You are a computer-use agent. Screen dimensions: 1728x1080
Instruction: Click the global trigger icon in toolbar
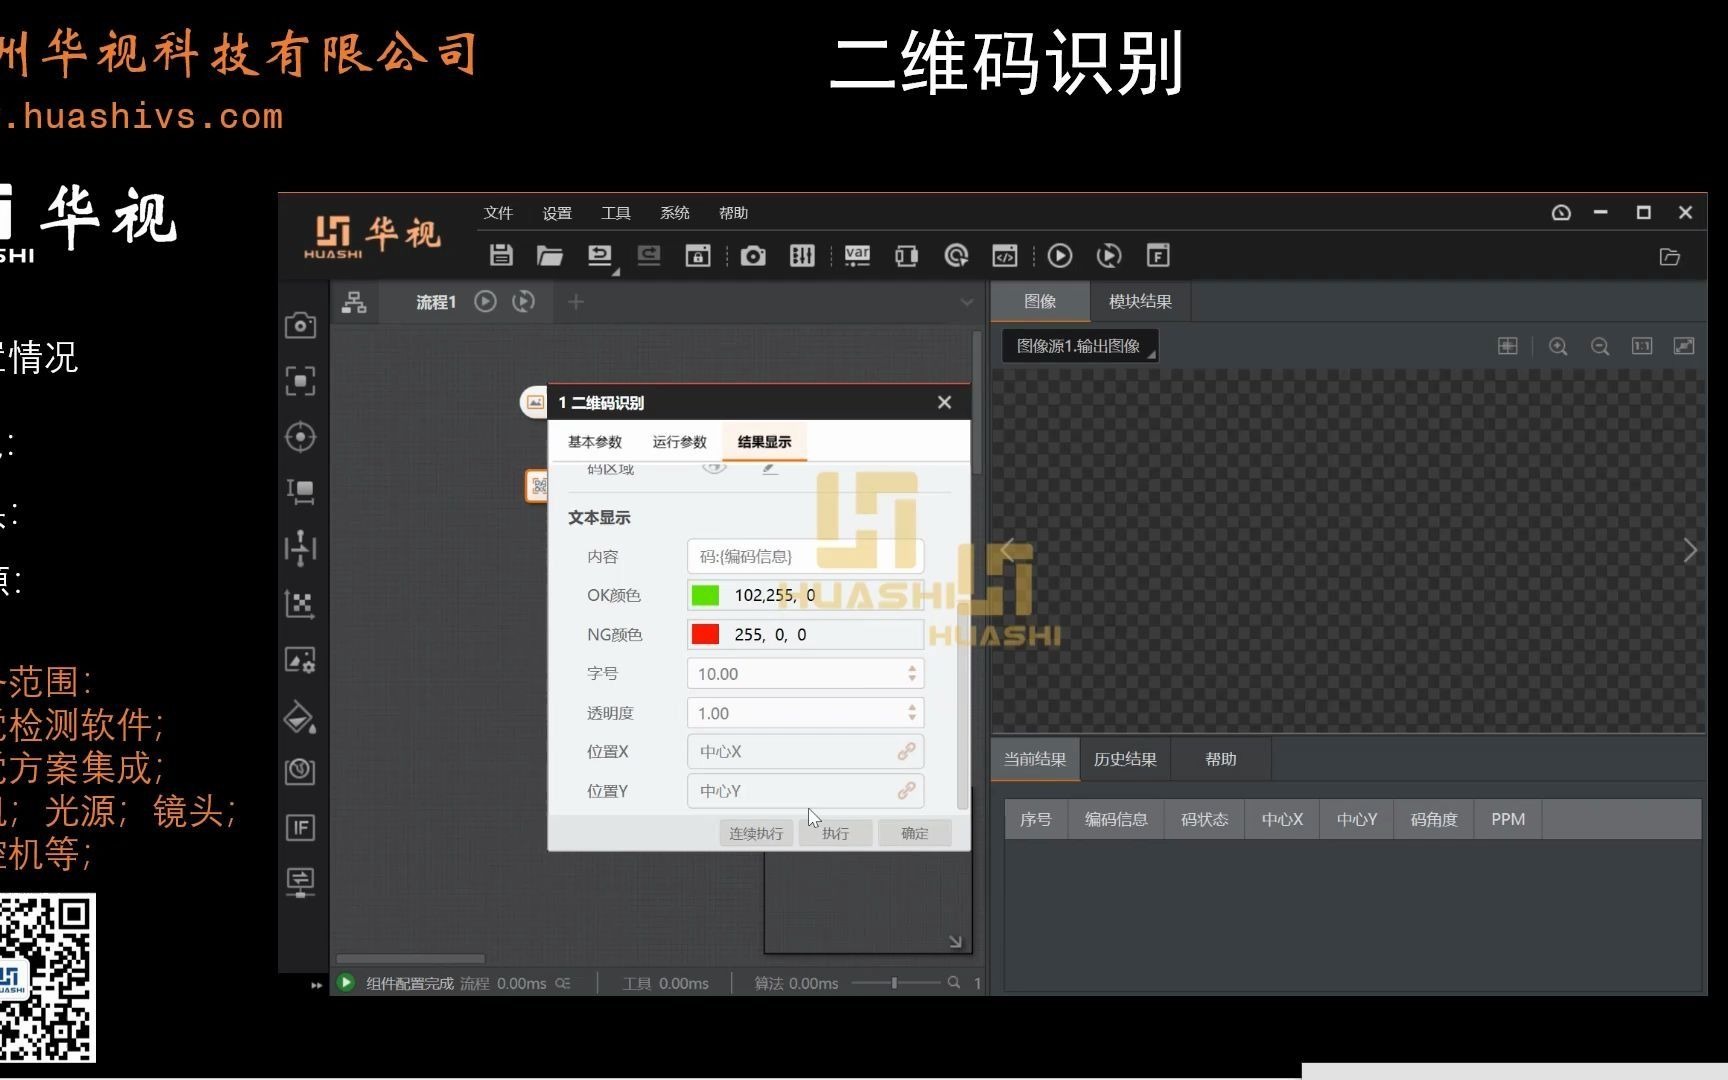pos(956,256)
